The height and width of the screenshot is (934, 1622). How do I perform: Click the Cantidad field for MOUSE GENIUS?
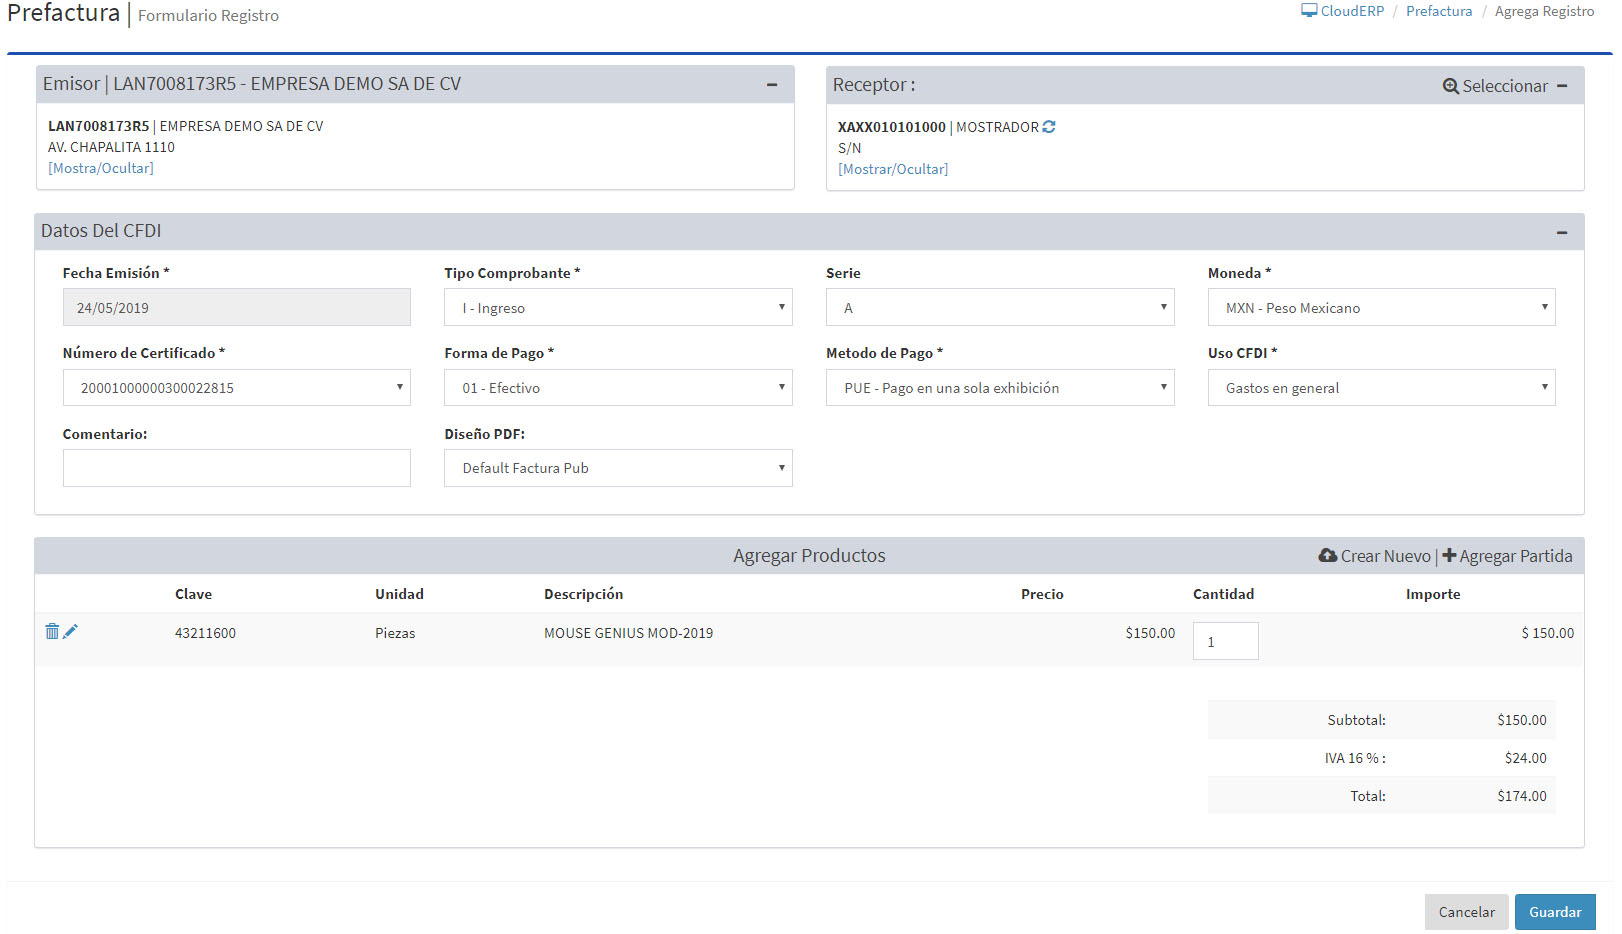tap(1225, 641)
